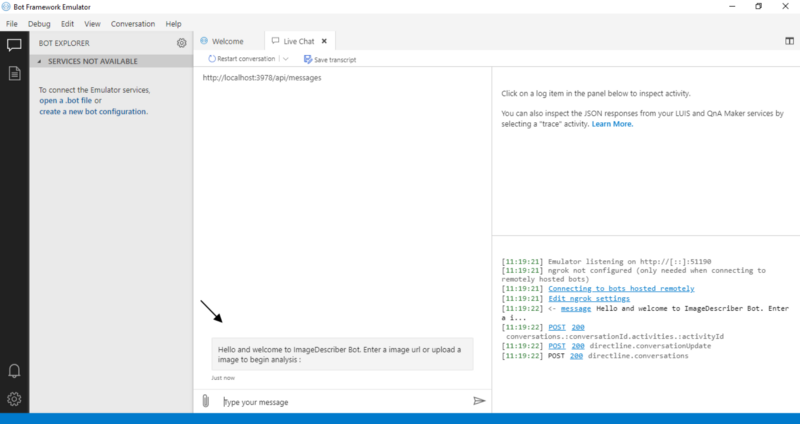Open the chat view in left sidebar
Viewport: 800px width, 424px height.
[14, 45]
